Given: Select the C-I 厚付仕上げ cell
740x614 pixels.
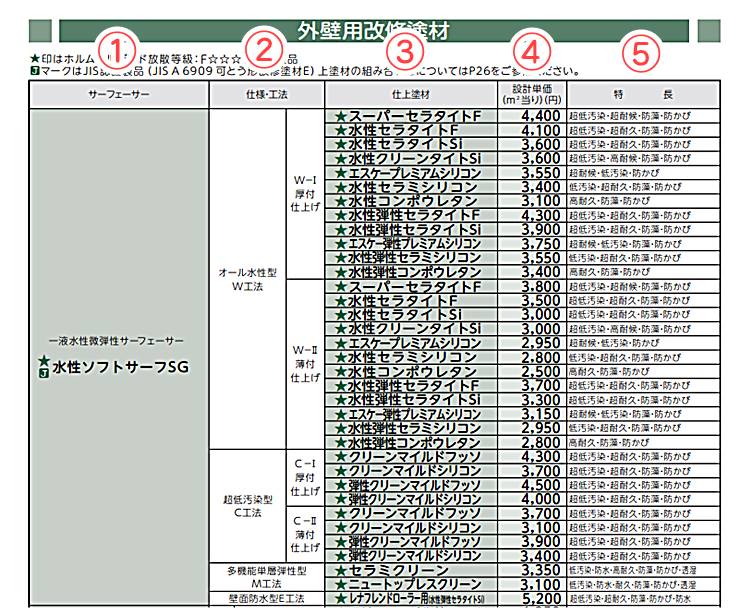Looking at the screenshot, I should pyautogui.click(x=305, y=478).
